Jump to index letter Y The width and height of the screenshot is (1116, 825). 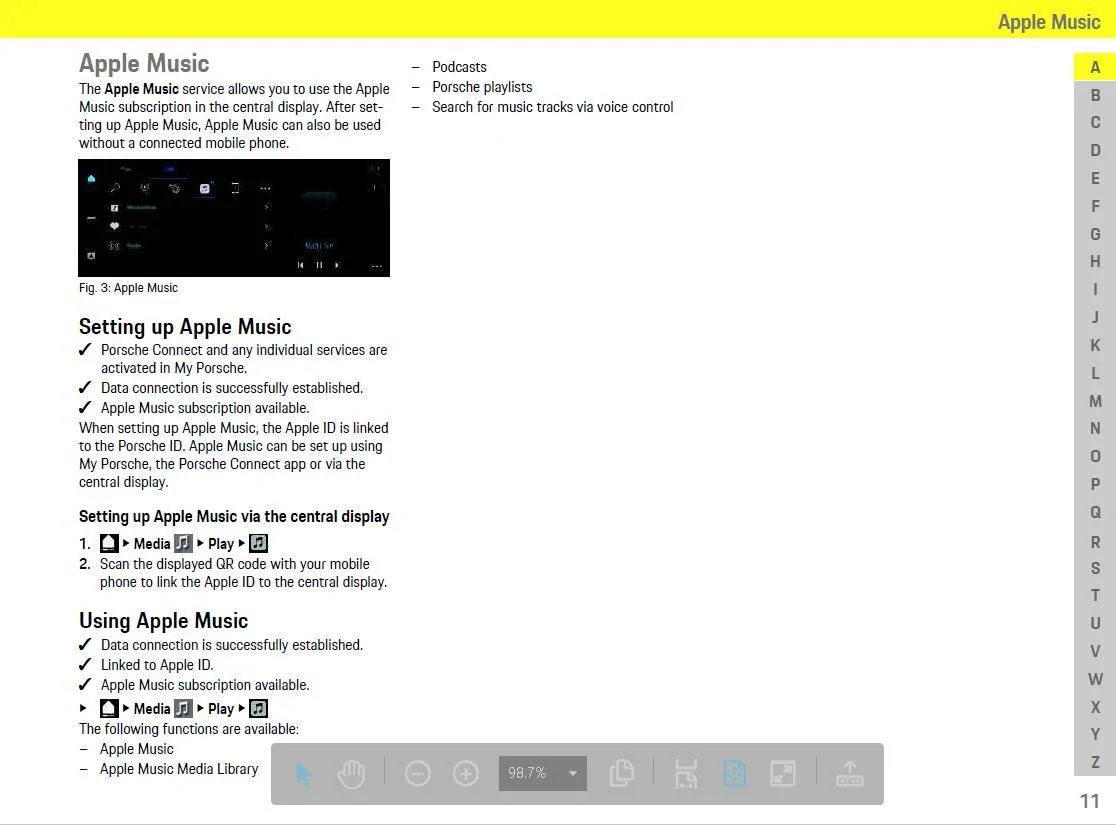(x=1095, y=734)
